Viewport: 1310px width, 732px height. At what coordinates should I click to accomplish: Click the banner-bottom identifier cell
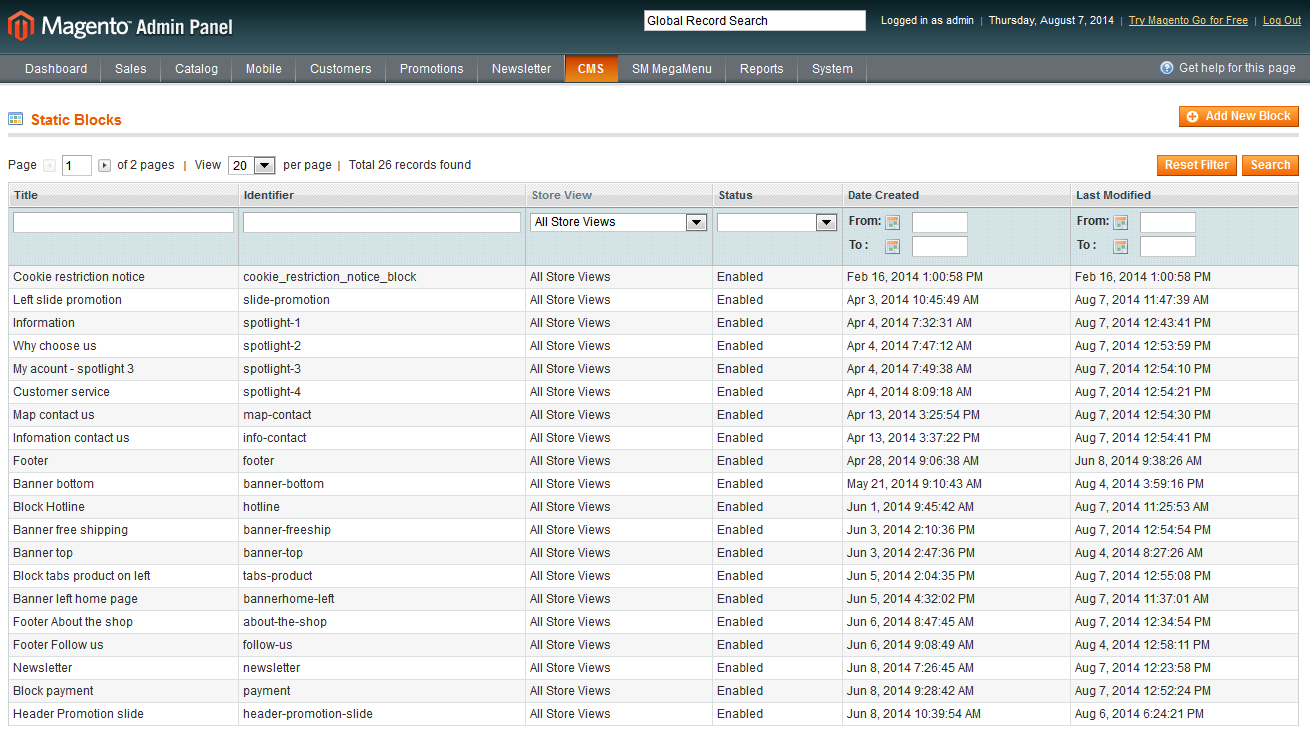[382, 484]
